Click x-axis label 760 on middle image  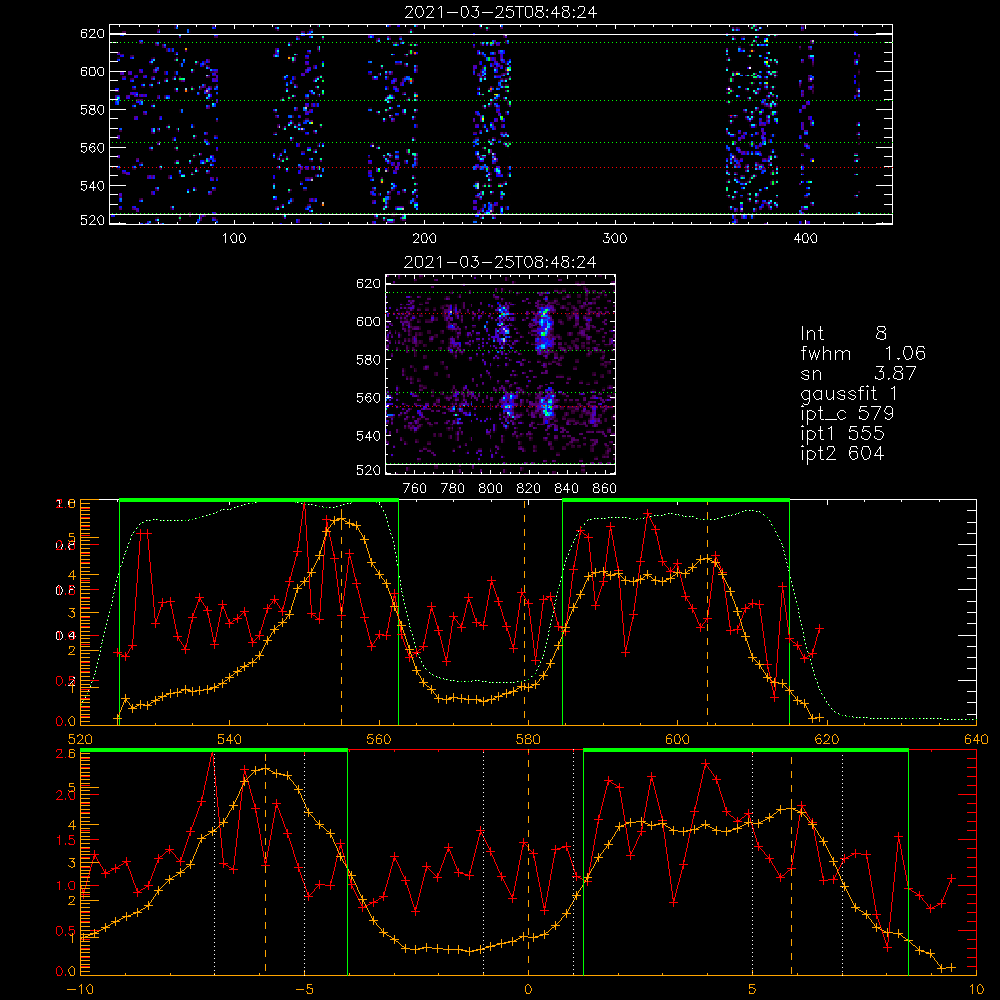pyautogui.click(x=415, y=489)
